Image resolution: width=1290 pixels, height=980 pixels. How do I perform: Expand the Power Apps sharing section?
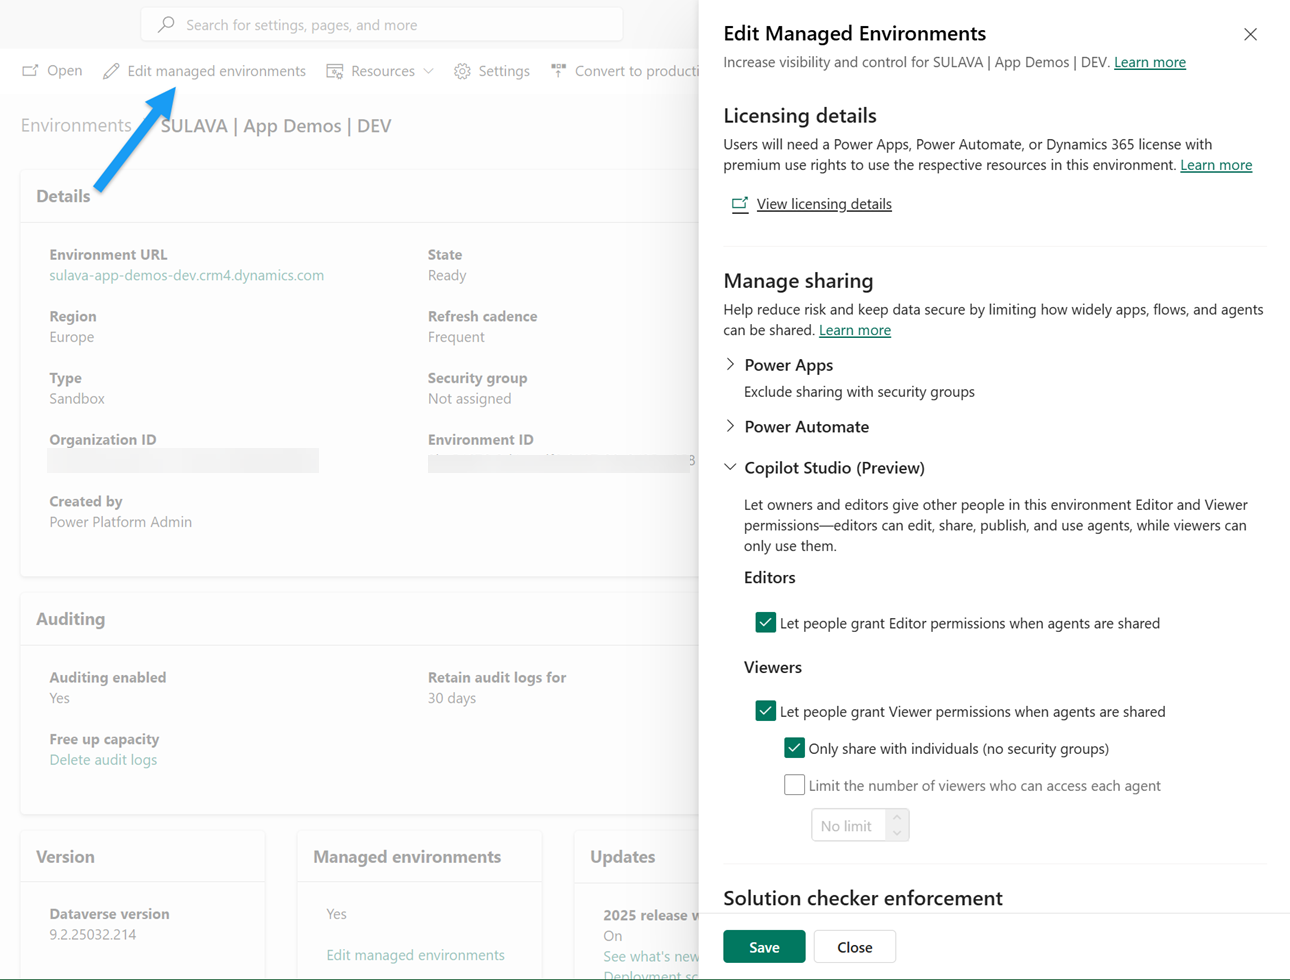pyautogui.click(x=730, y=365)
